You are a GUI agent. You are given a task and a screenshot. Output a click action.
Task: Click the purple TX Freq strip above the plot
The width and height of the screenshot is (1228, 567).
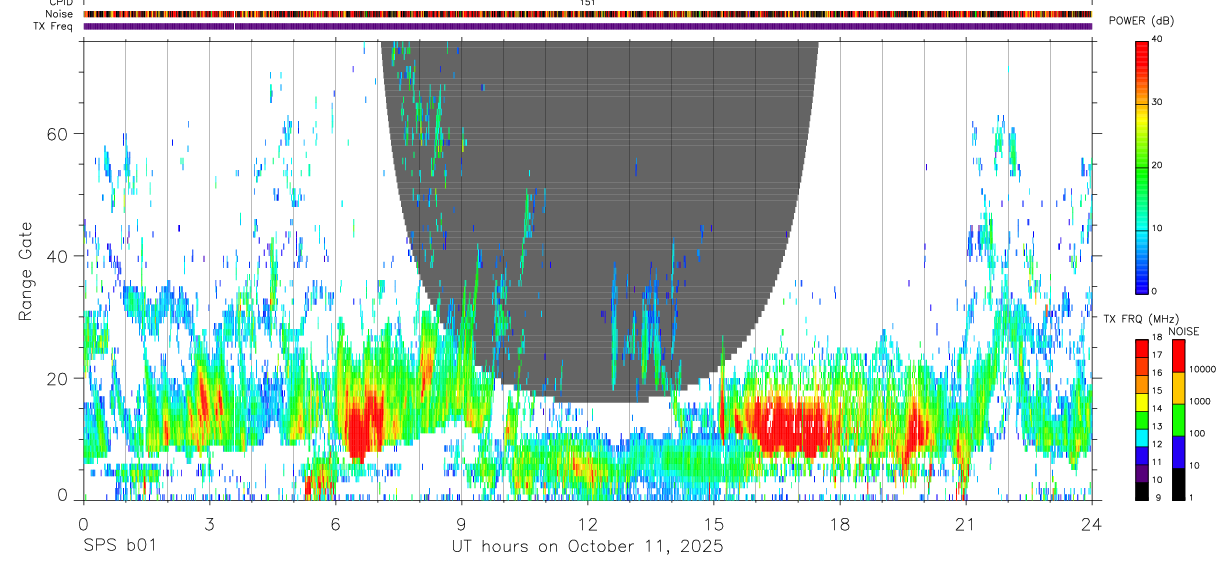(588, 26)
